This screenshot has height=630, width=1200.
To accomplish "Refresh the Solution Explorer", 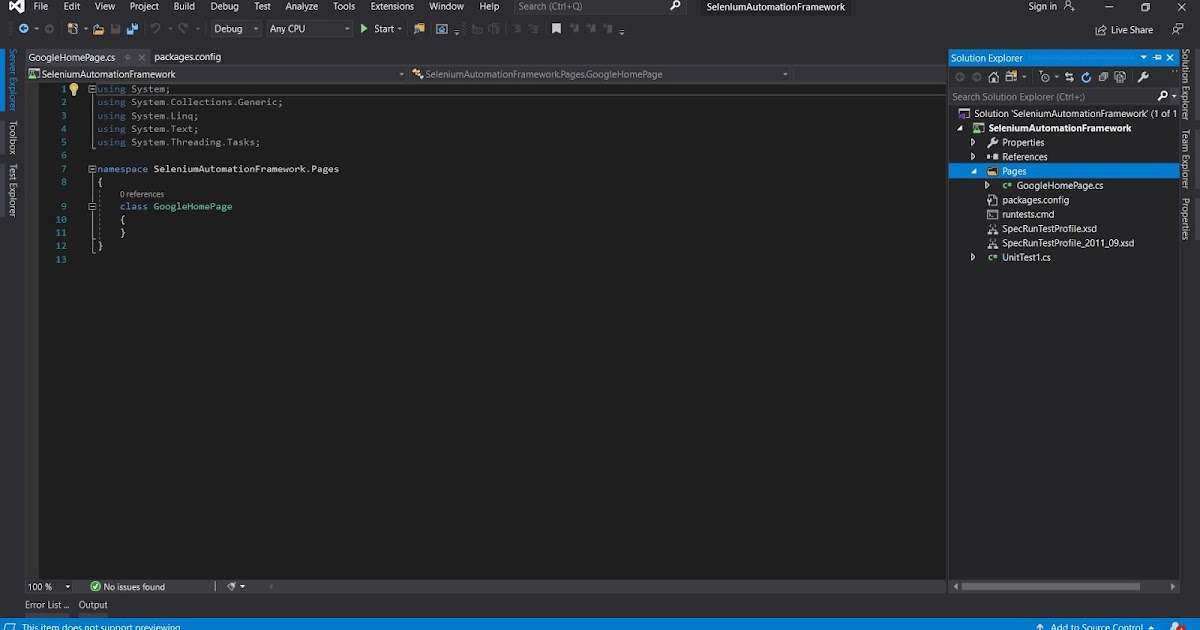I will (x=1086, y=76).
